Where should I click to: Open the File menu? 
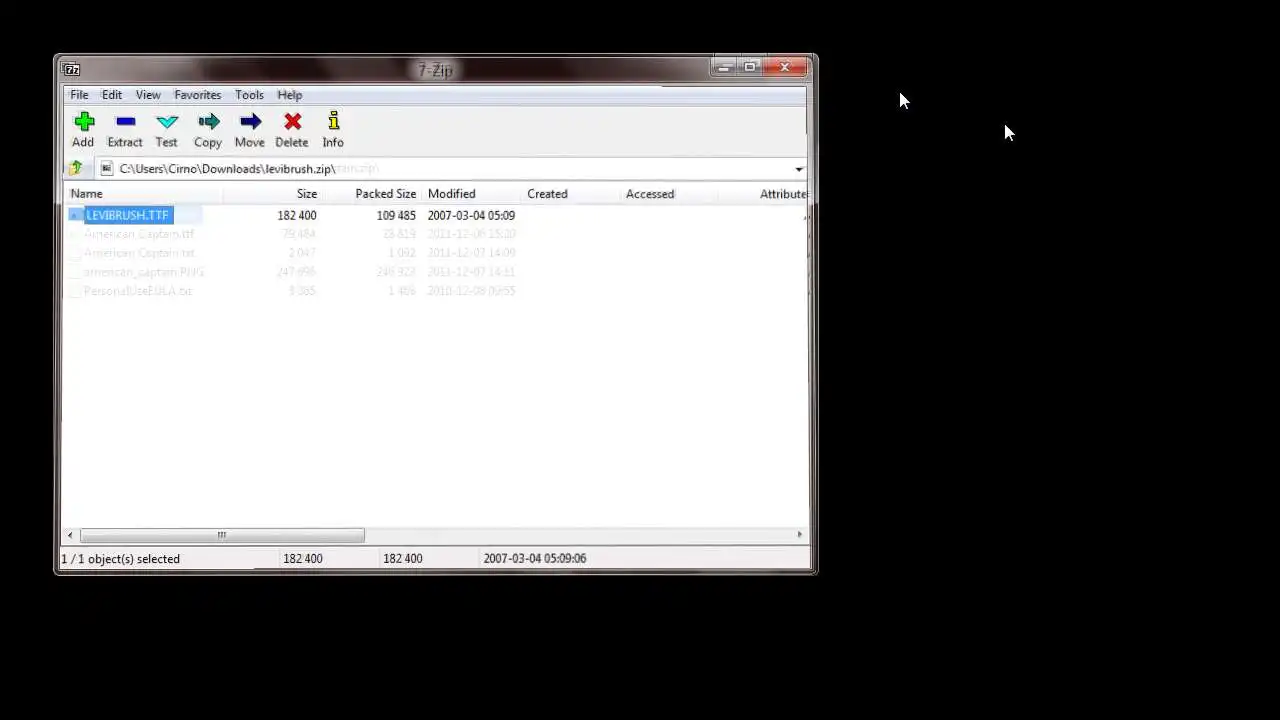coord(79,95)
